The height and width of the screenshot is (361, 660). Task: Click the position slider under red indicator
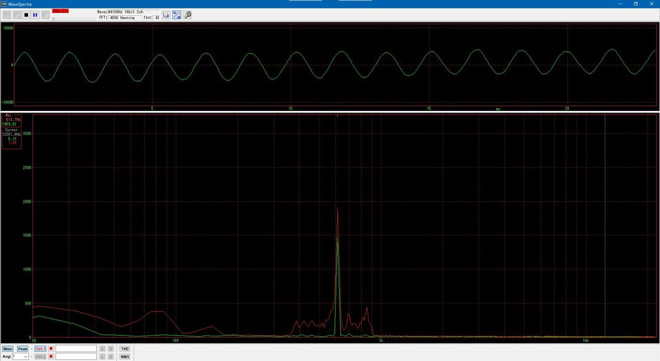[x=73, y=19]
